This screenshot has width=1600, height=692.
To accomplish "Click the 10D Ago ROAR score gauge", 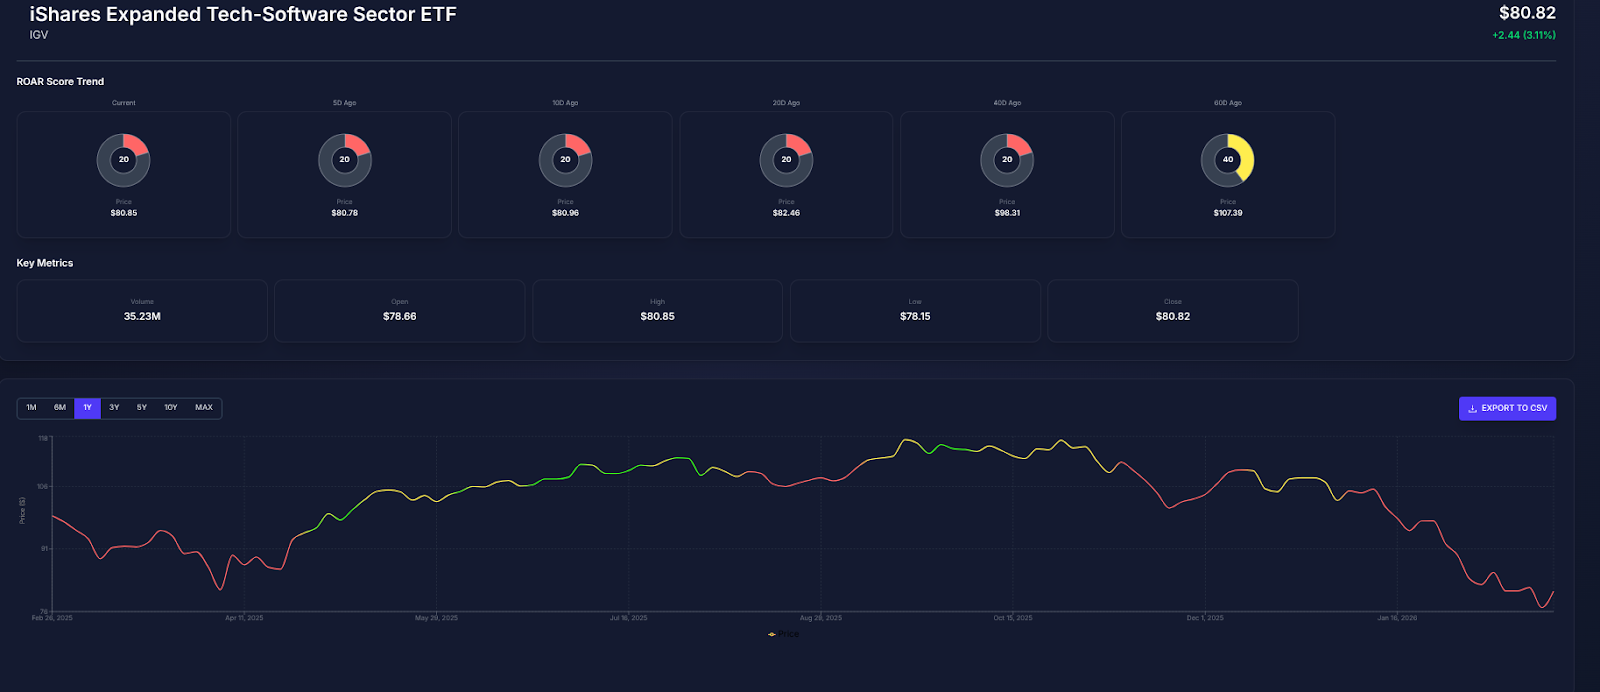I will pos(565,160).
